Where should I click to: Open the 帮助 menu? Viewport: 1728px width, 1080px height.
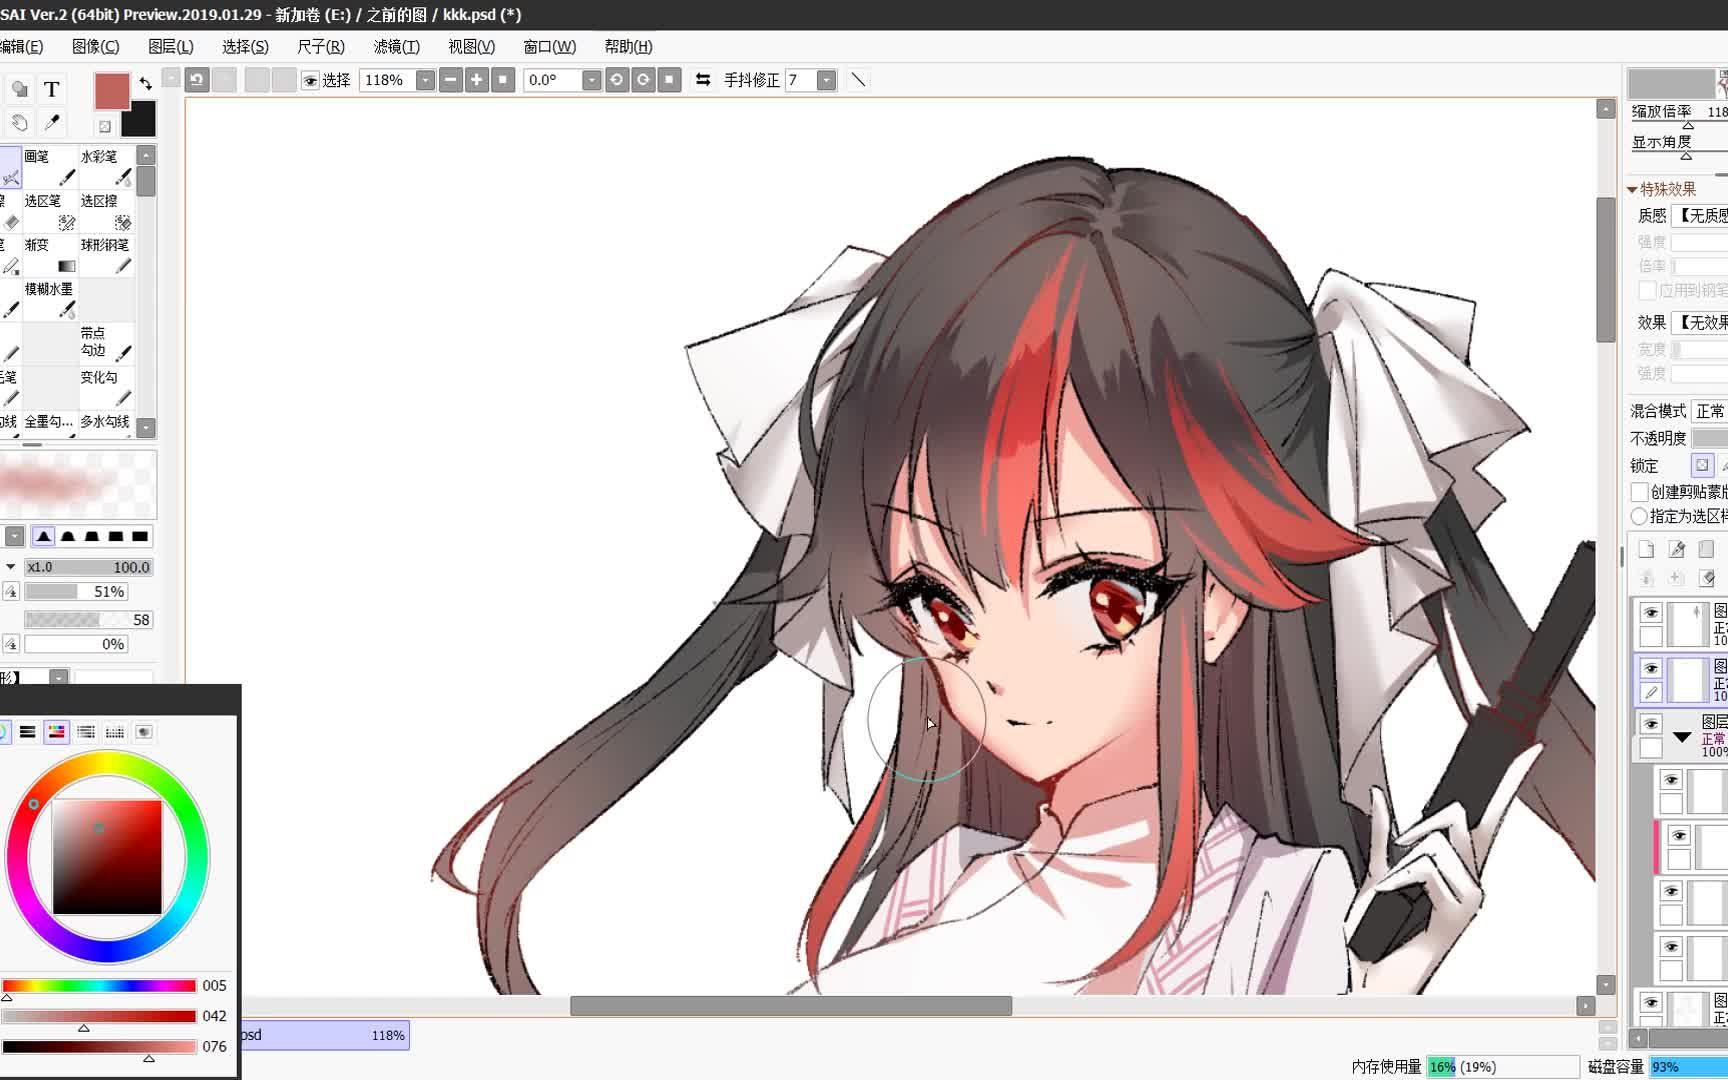pos(628,47)
